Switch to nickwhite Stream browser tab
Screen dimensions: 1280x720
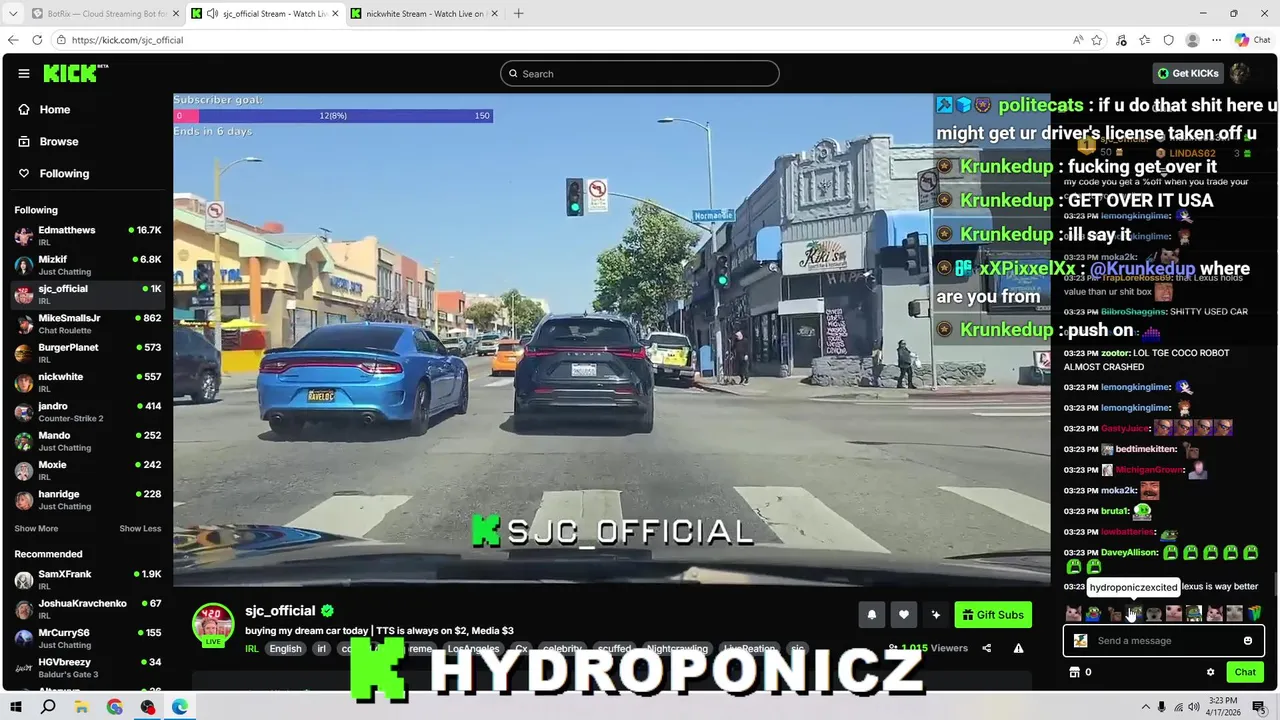coord(425,14)
